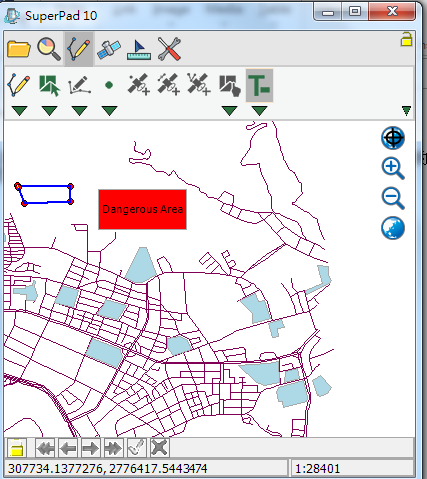
Task: Toggle the edit pencil toolbar tab
Action: point(79,49)
